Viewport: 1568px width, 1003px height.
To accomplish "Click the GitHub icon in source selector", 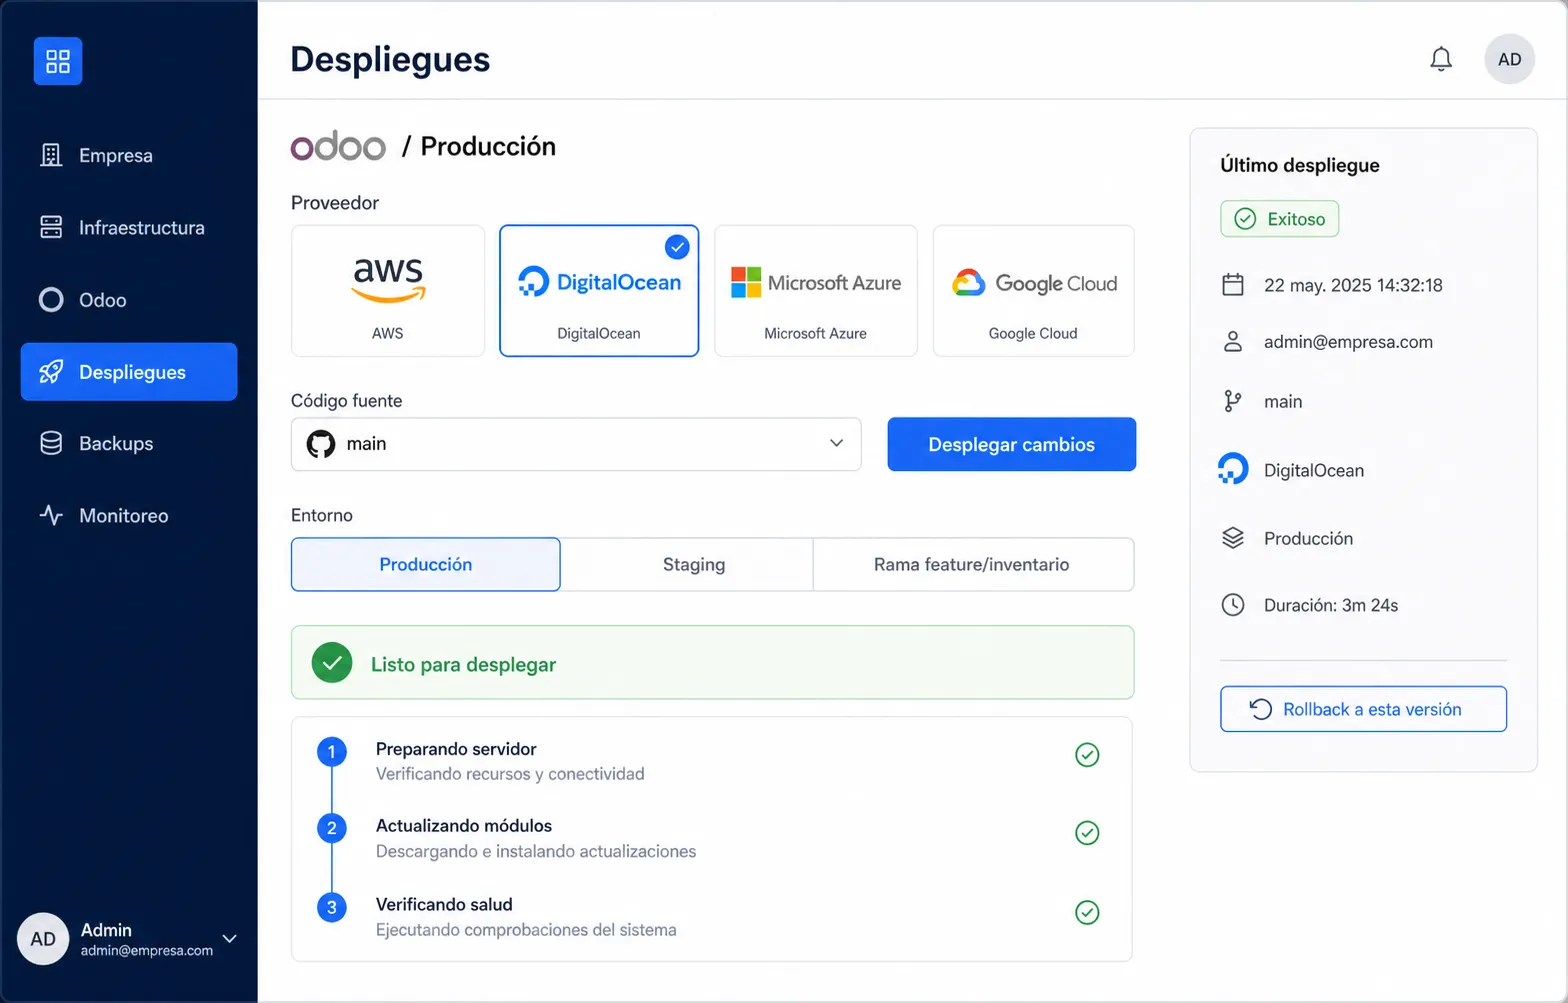I will point(321,444).
